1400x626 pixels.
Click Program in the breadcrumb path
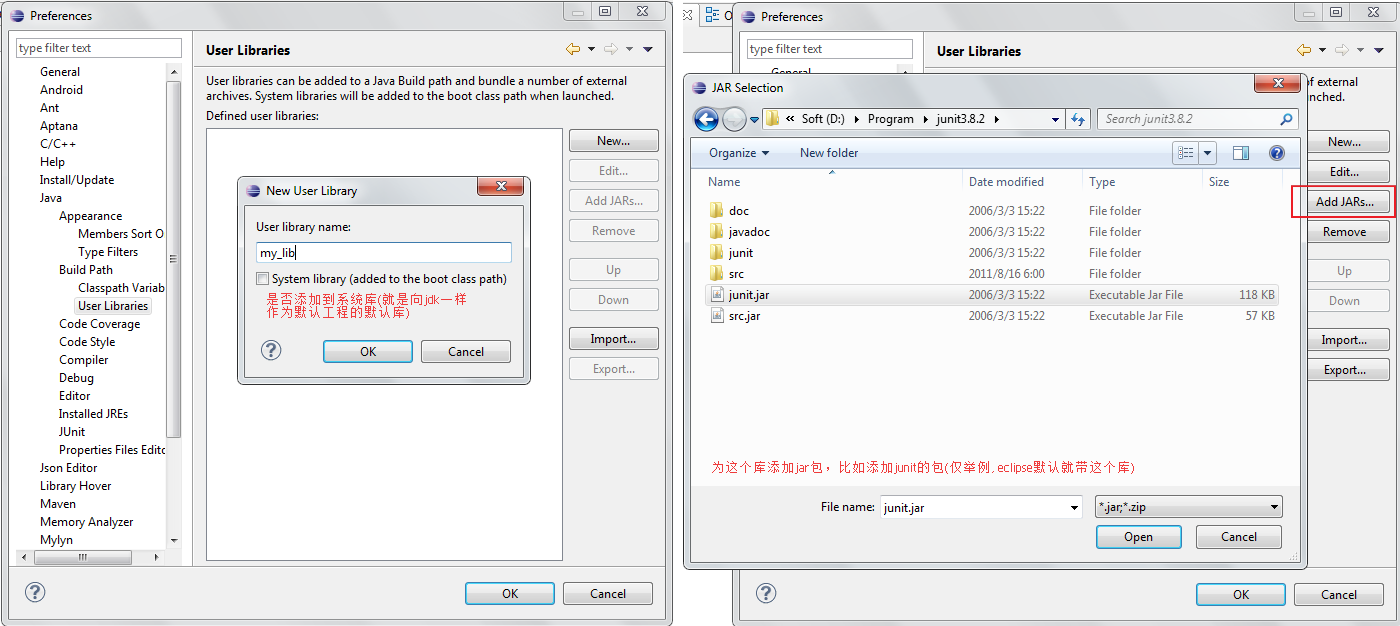click(891, 119)
